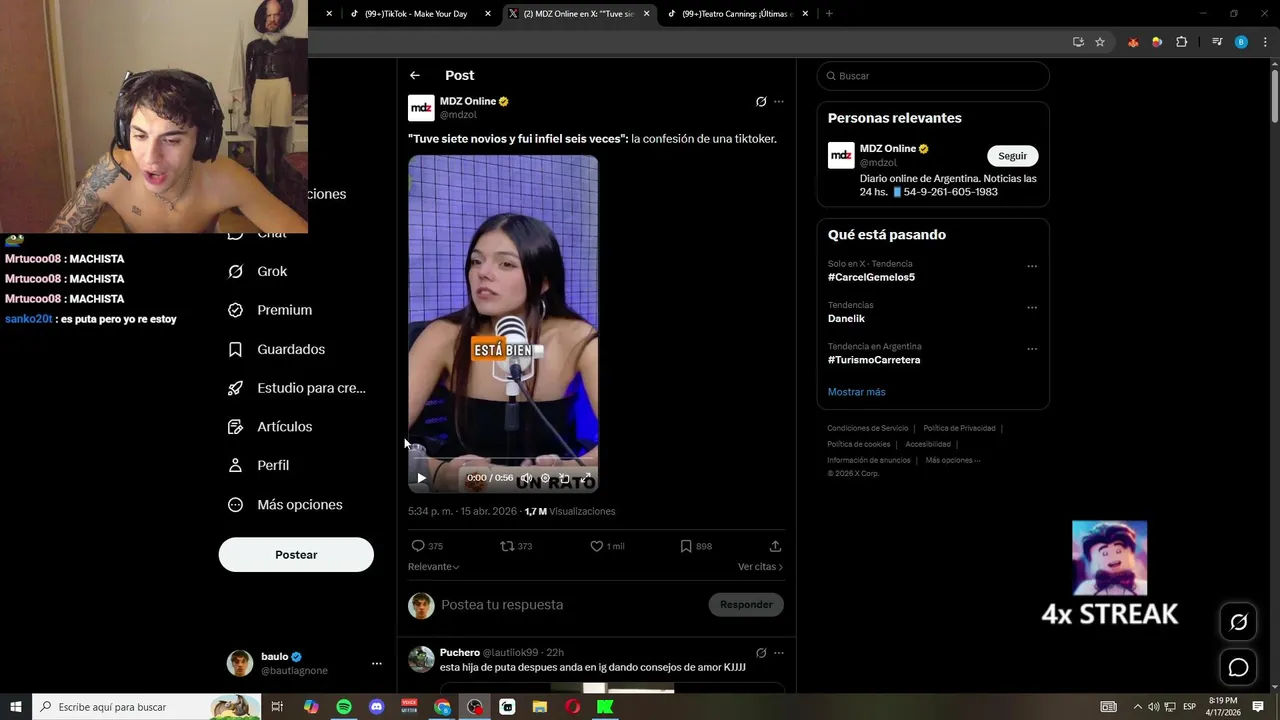Follow MDZ Online with Seguir button

(1013, 156)
